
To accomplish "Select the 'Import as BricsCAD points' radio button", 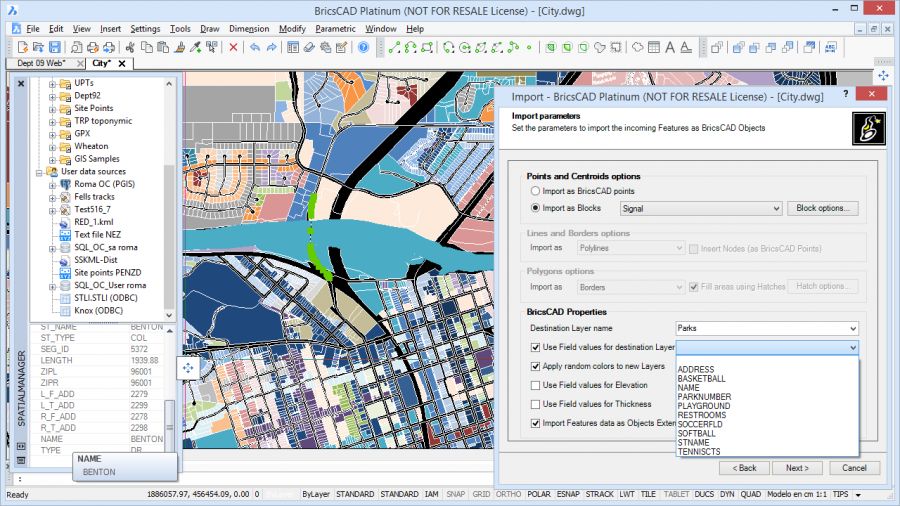I will point(535,191).
